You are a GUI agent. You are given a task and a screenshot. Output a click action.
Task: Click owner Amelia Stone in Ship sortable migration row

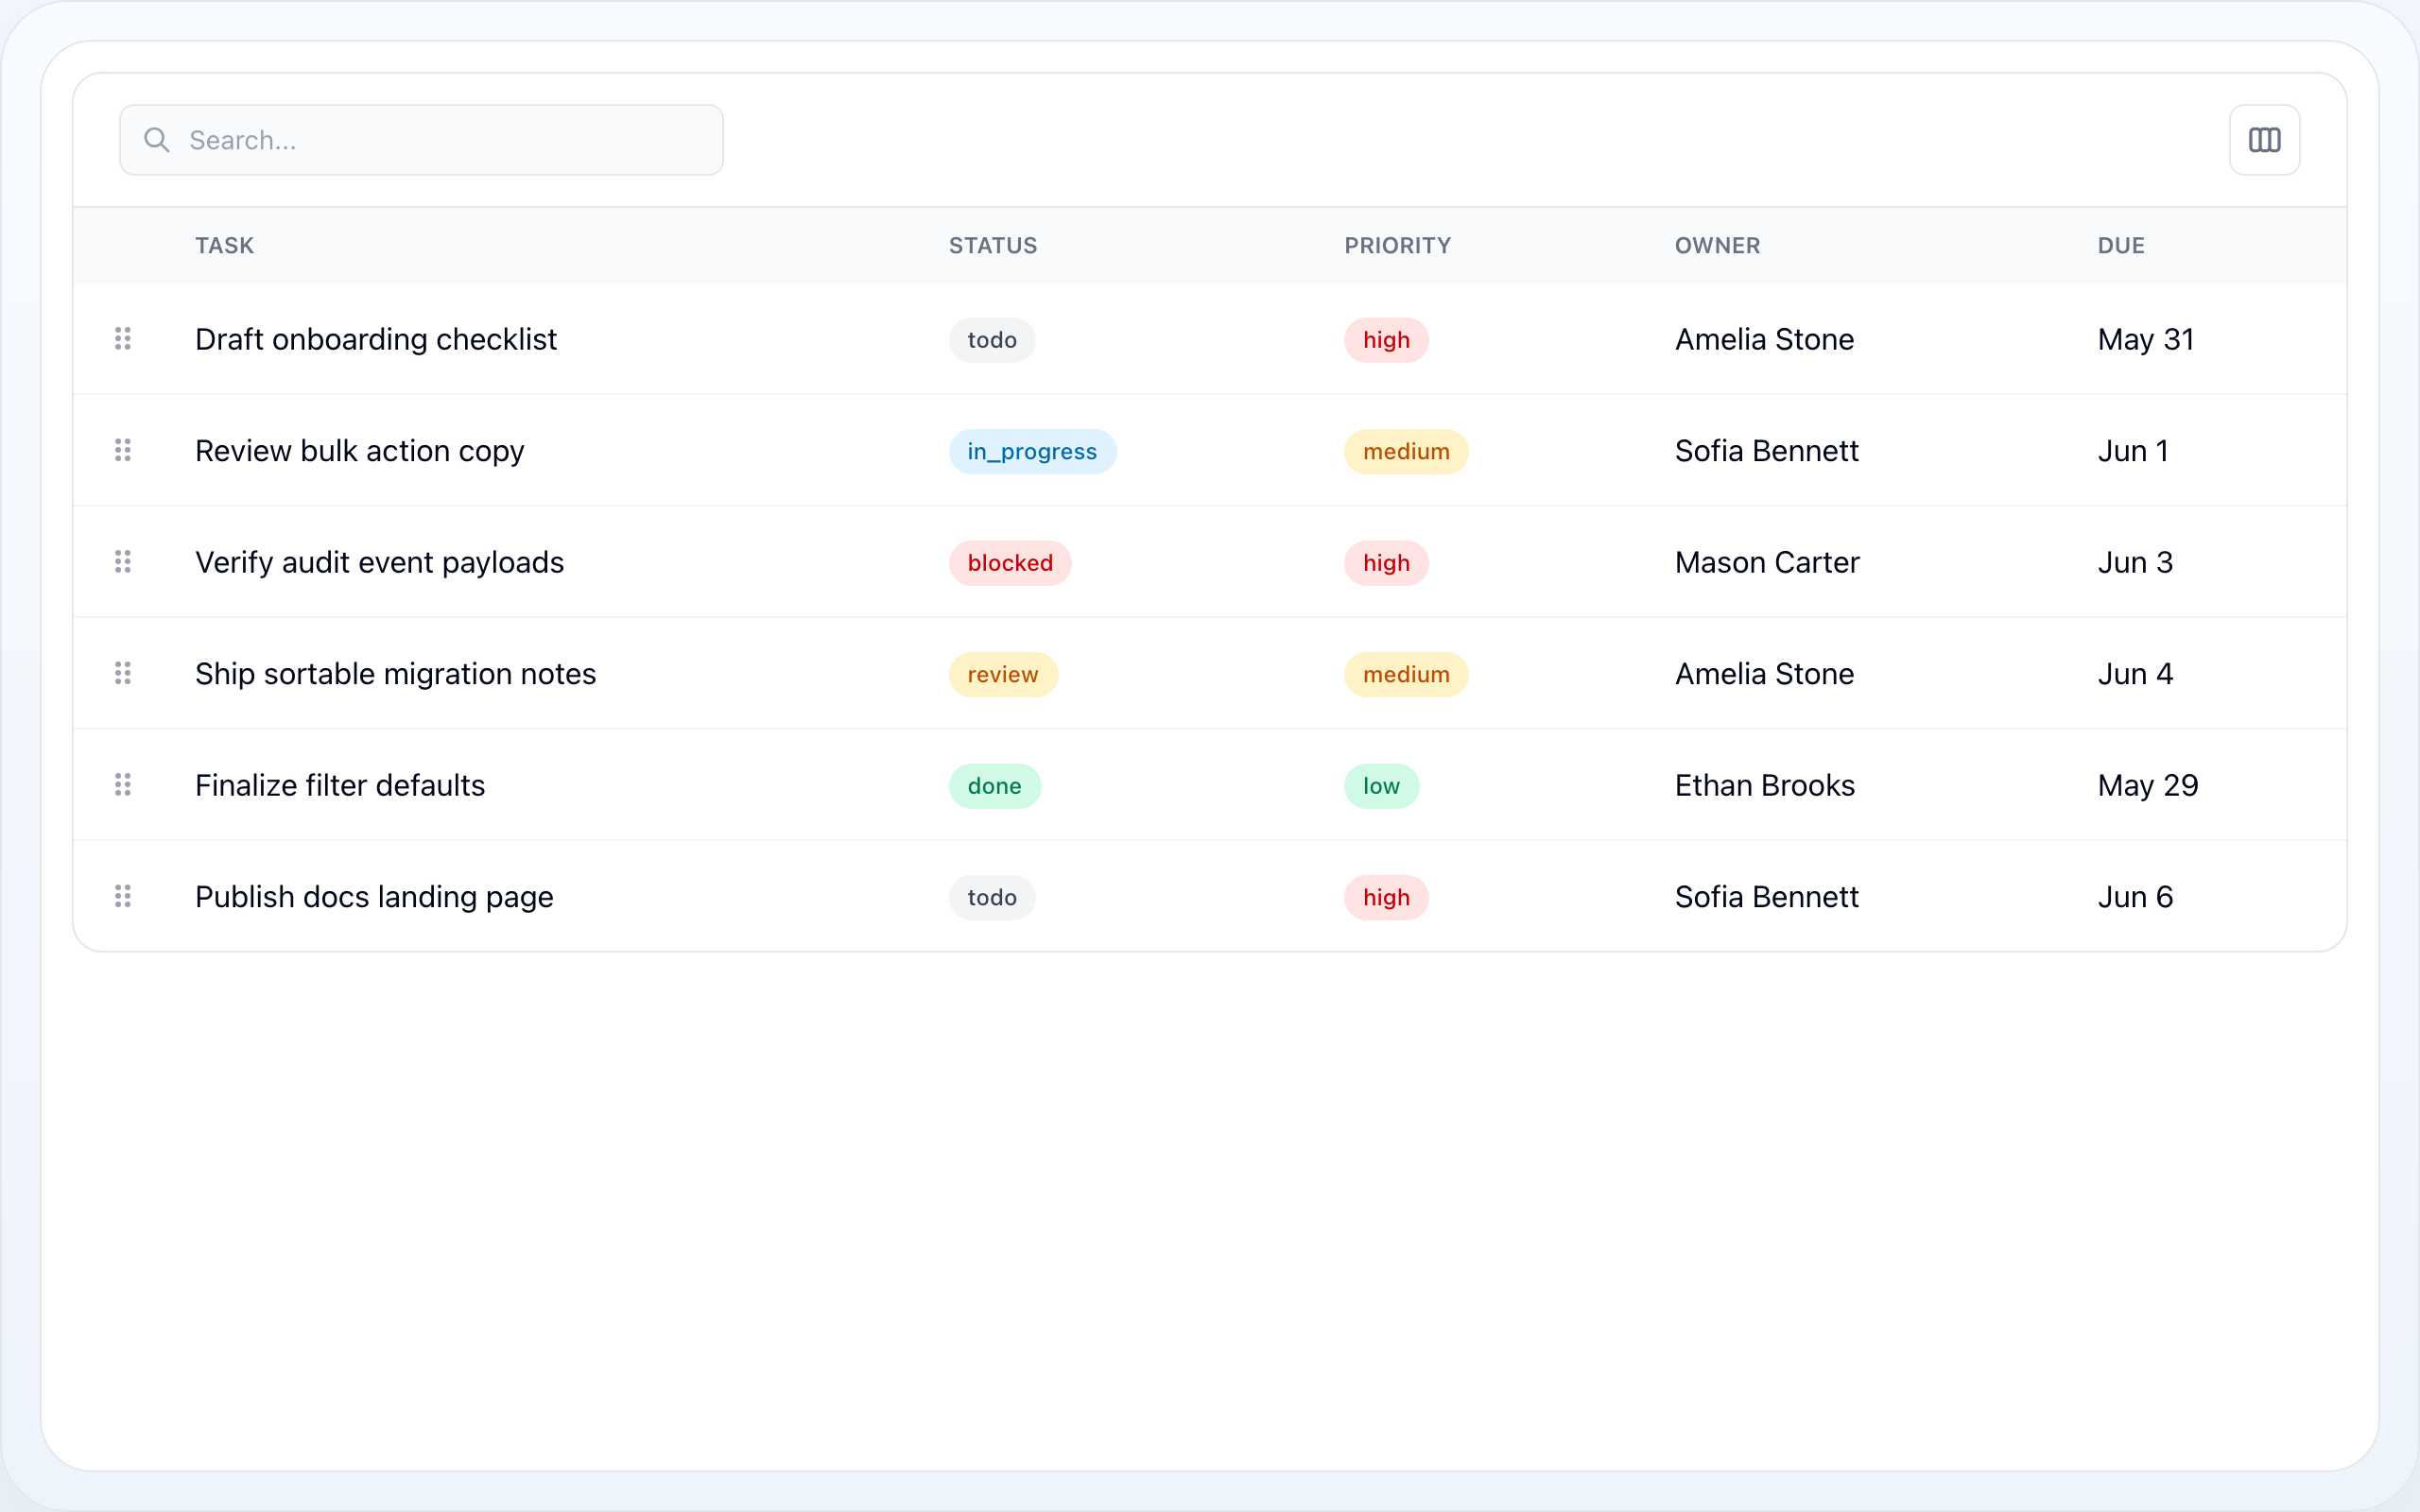1764,674
